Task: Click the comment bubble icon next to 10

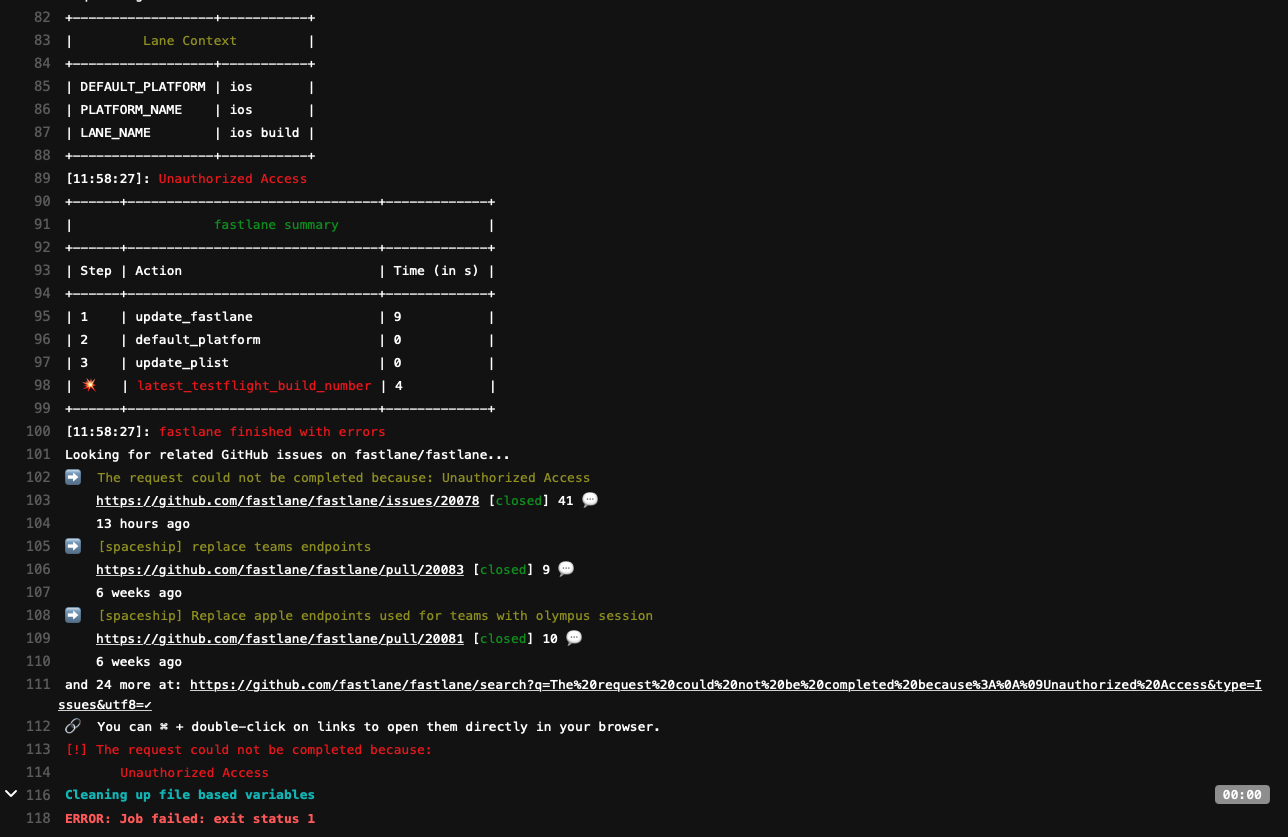Action: click(574, 638)
